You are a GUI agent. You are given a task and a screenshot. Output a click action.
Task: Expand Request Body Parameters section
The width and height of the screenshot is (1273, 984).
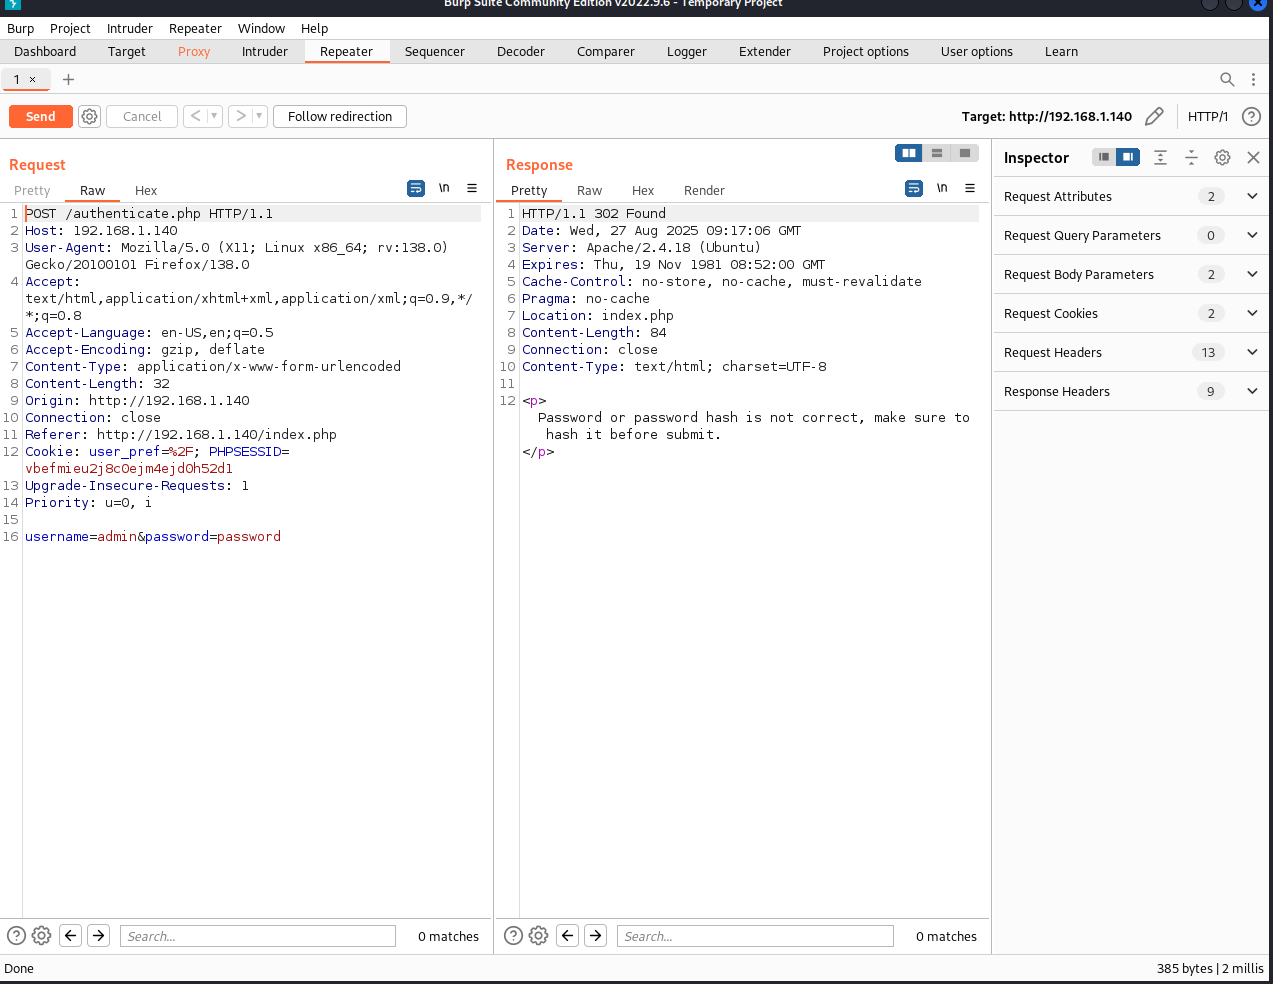point(1252,275)
